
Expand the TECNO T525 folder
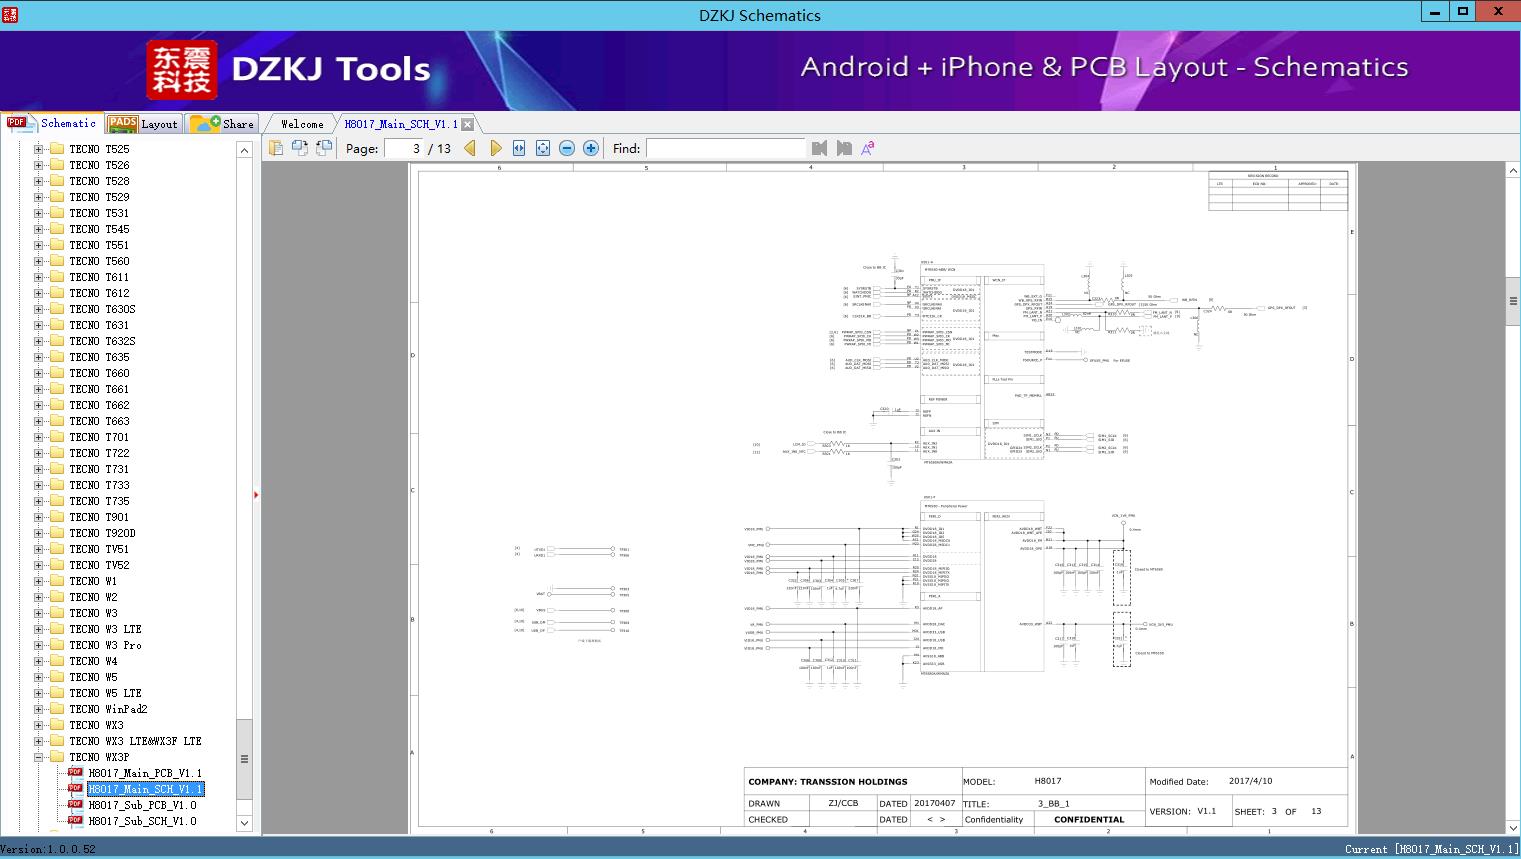click(x=39, y=149)
